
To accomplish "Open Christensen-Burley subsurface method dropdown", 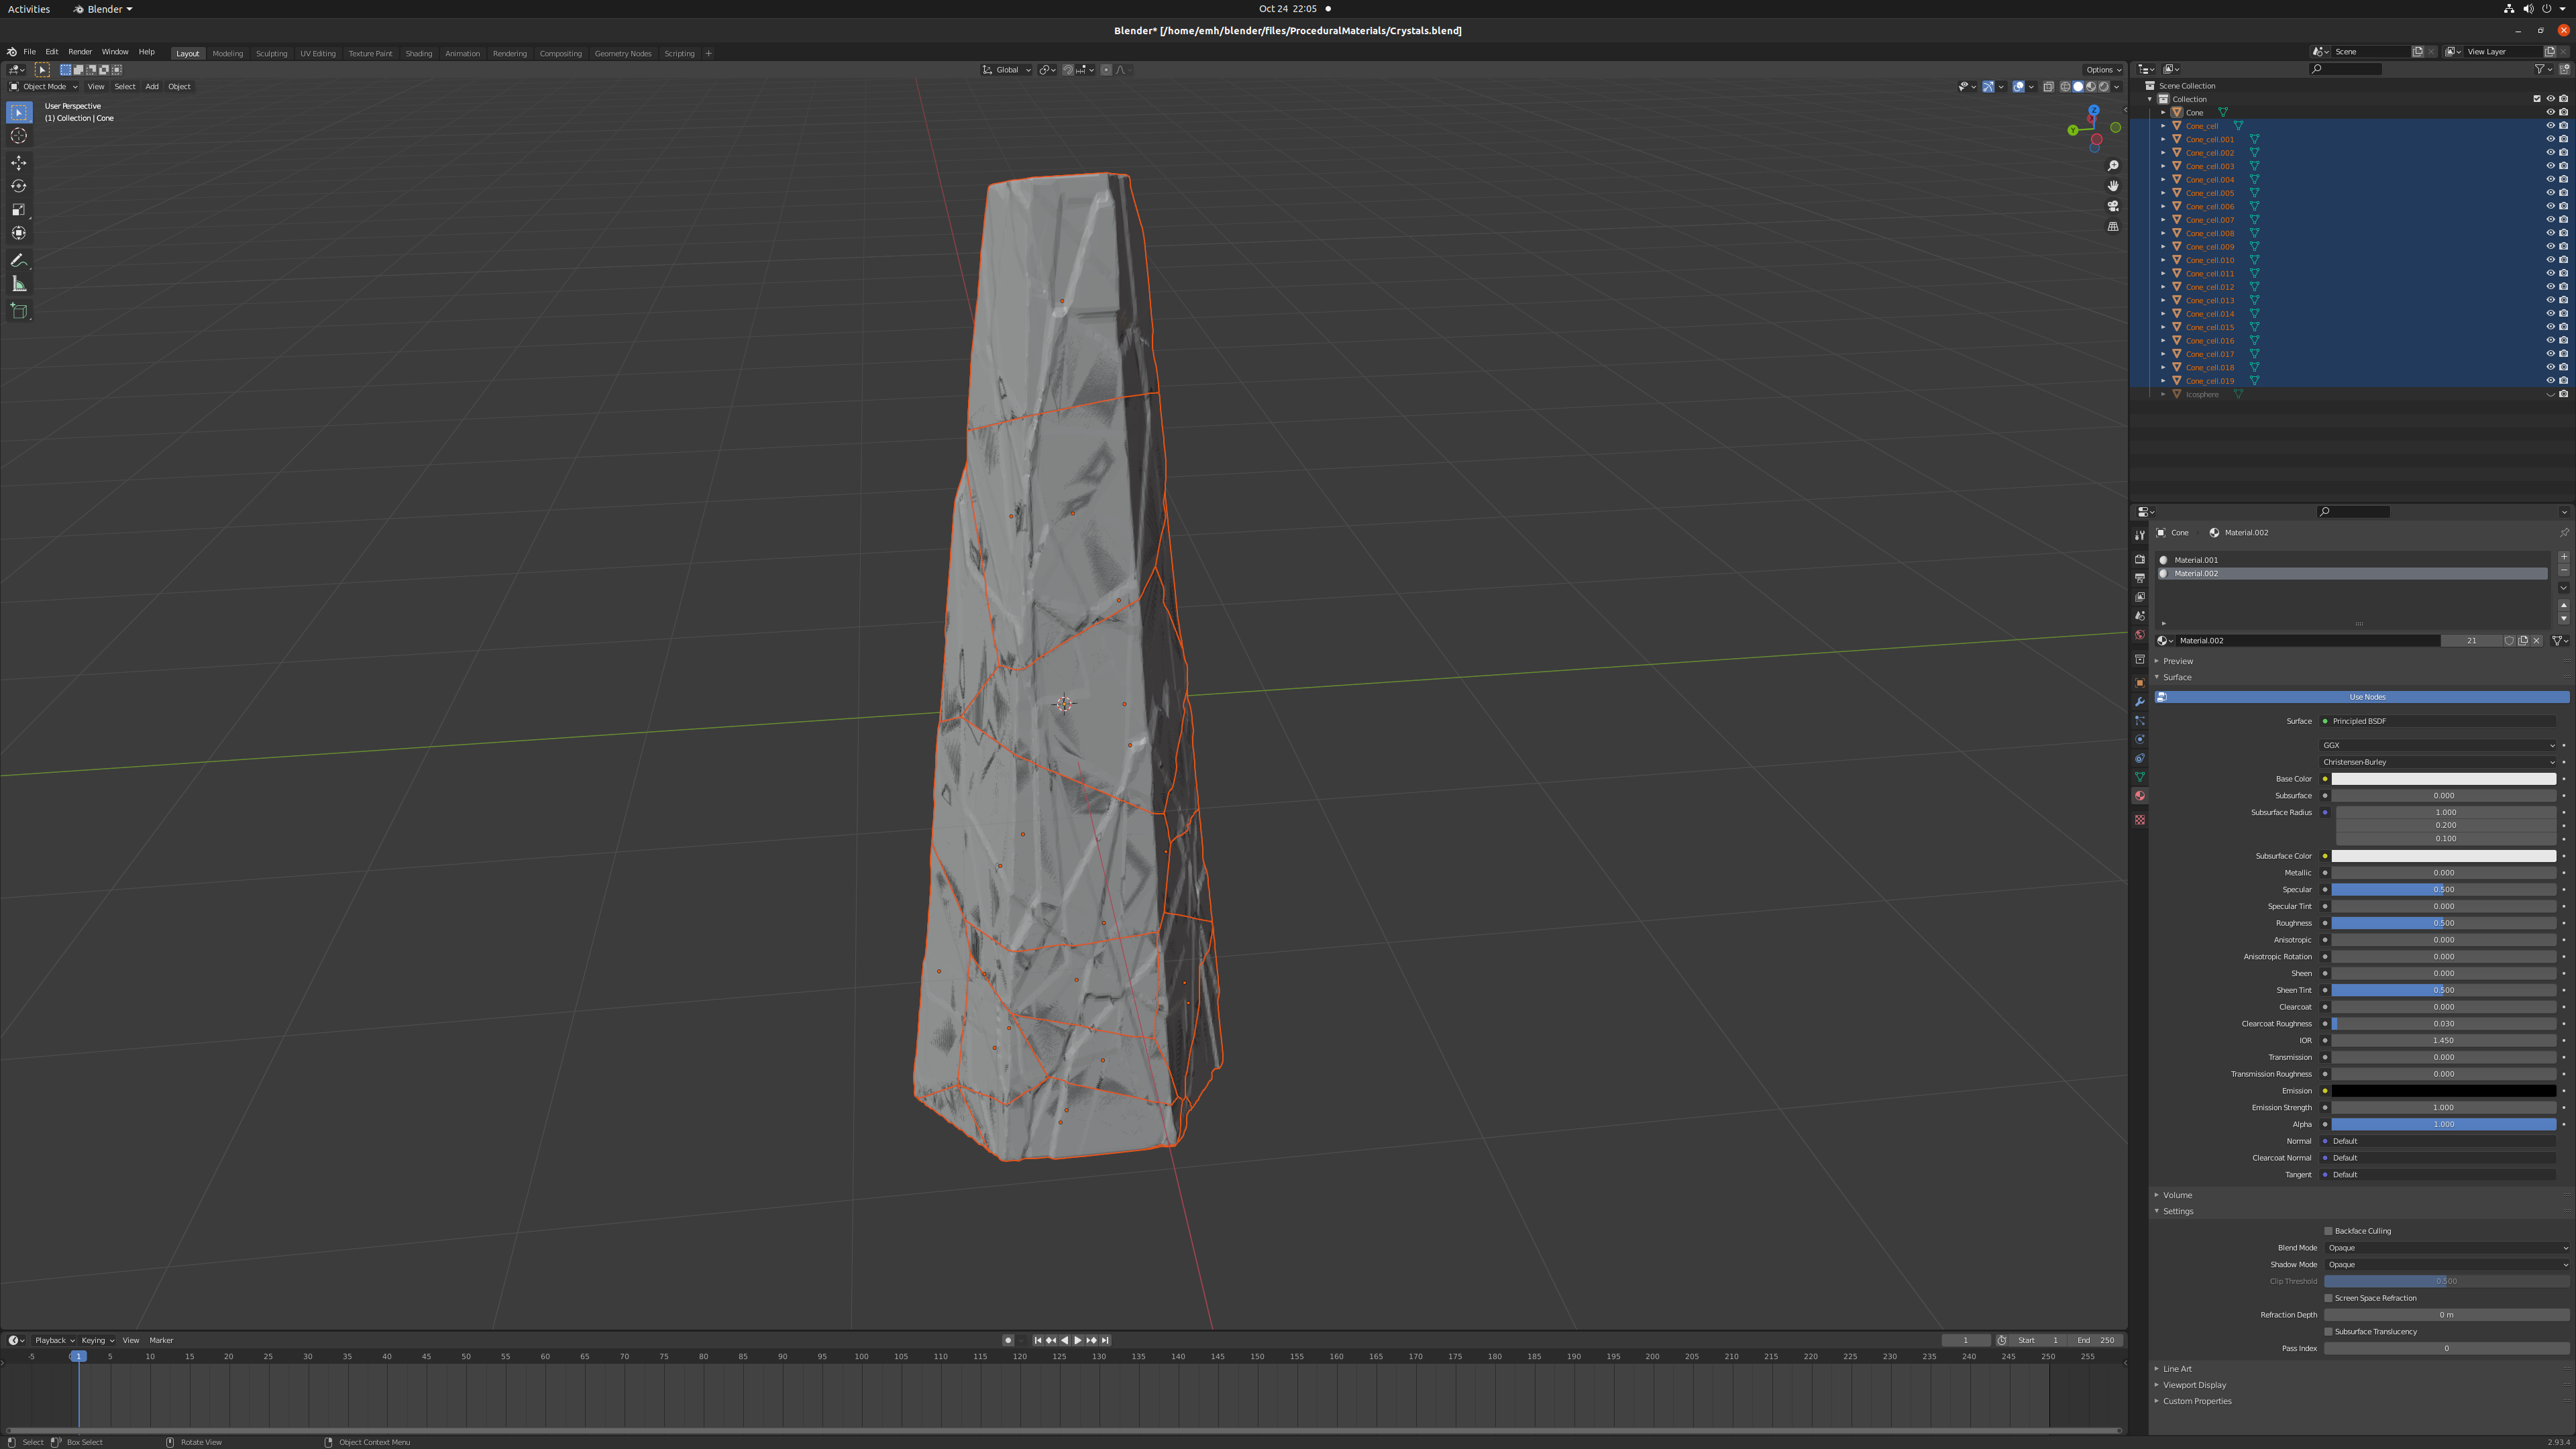I will 2438,762.
